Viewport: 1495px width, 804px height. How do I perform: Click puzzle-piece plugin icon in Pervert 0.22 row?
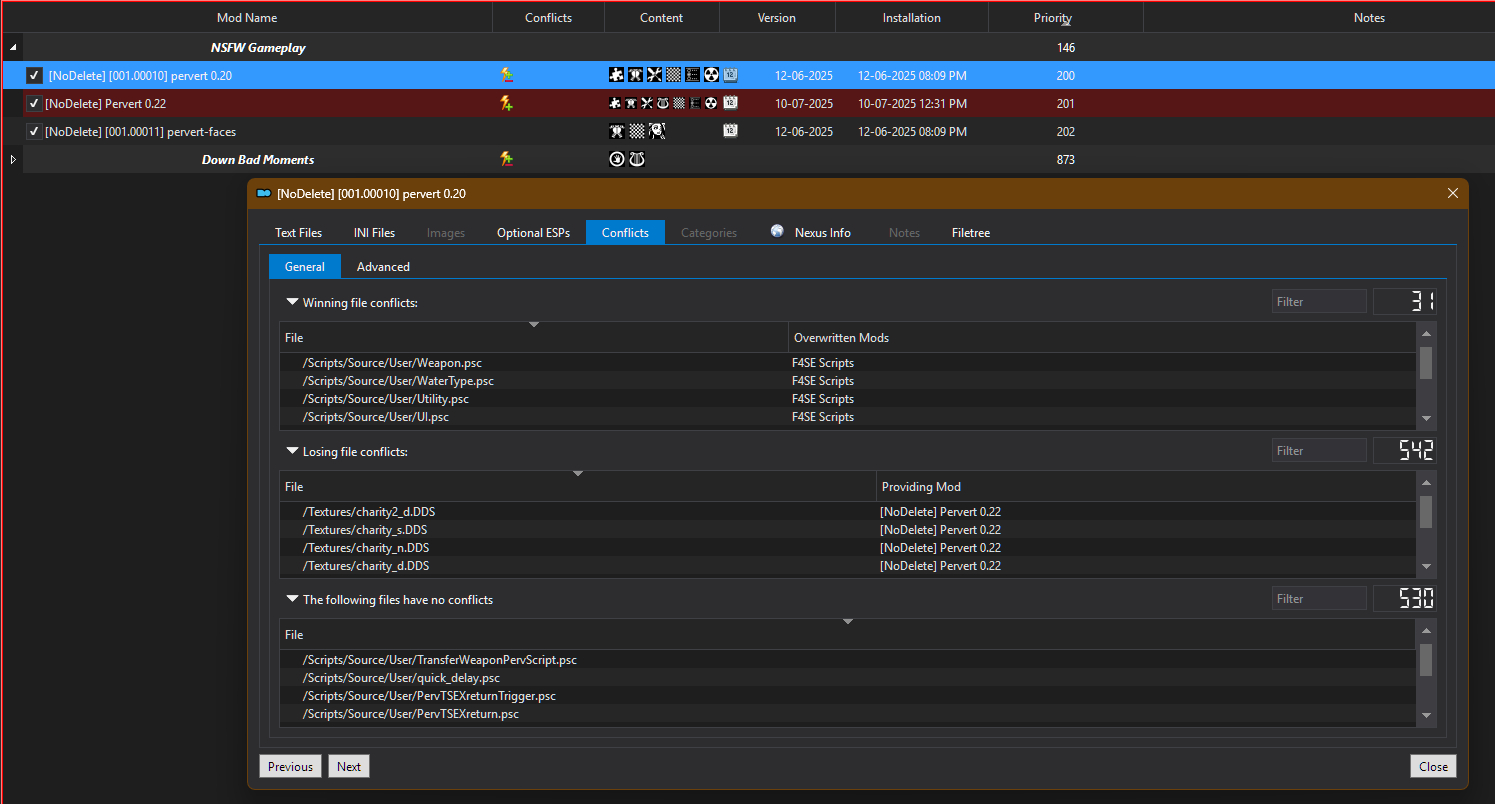(x=615, y=103)
